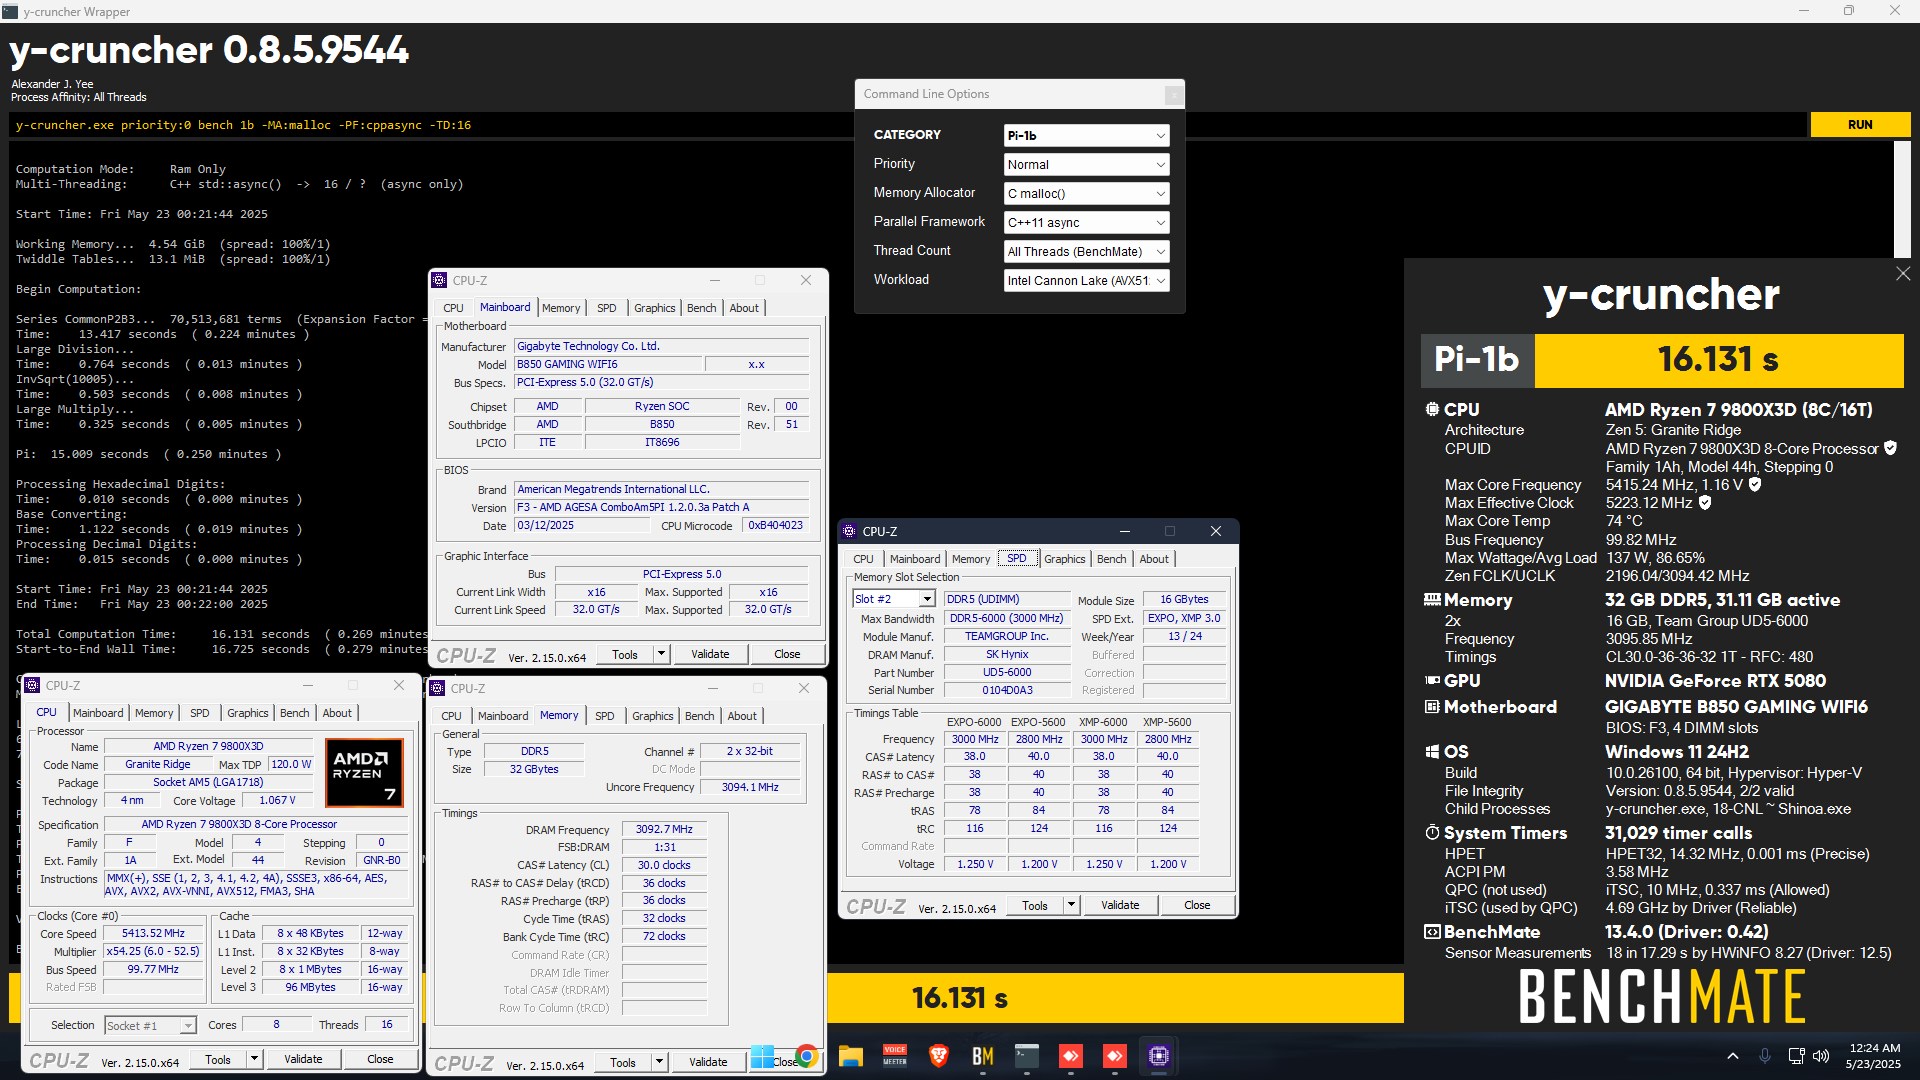This screenshot has width=1920, height=1080.
Task: Click the yellow 16.131 s Pi-1b score banner
Action: pos(1718,360)
